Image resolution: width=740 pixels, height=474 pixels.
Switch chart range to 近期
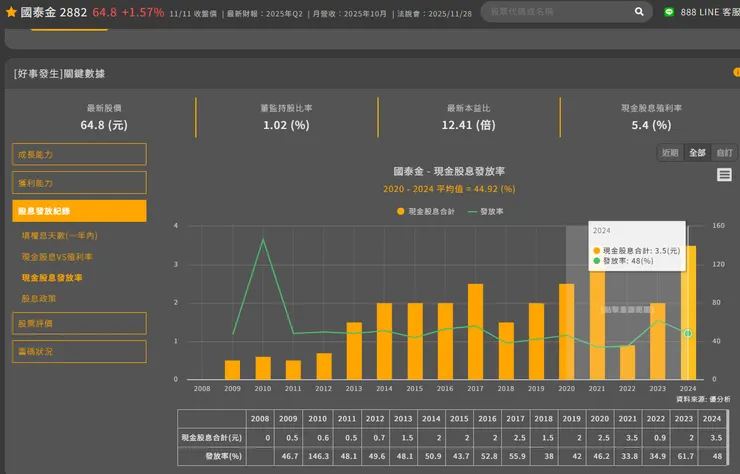click(670, 152)
